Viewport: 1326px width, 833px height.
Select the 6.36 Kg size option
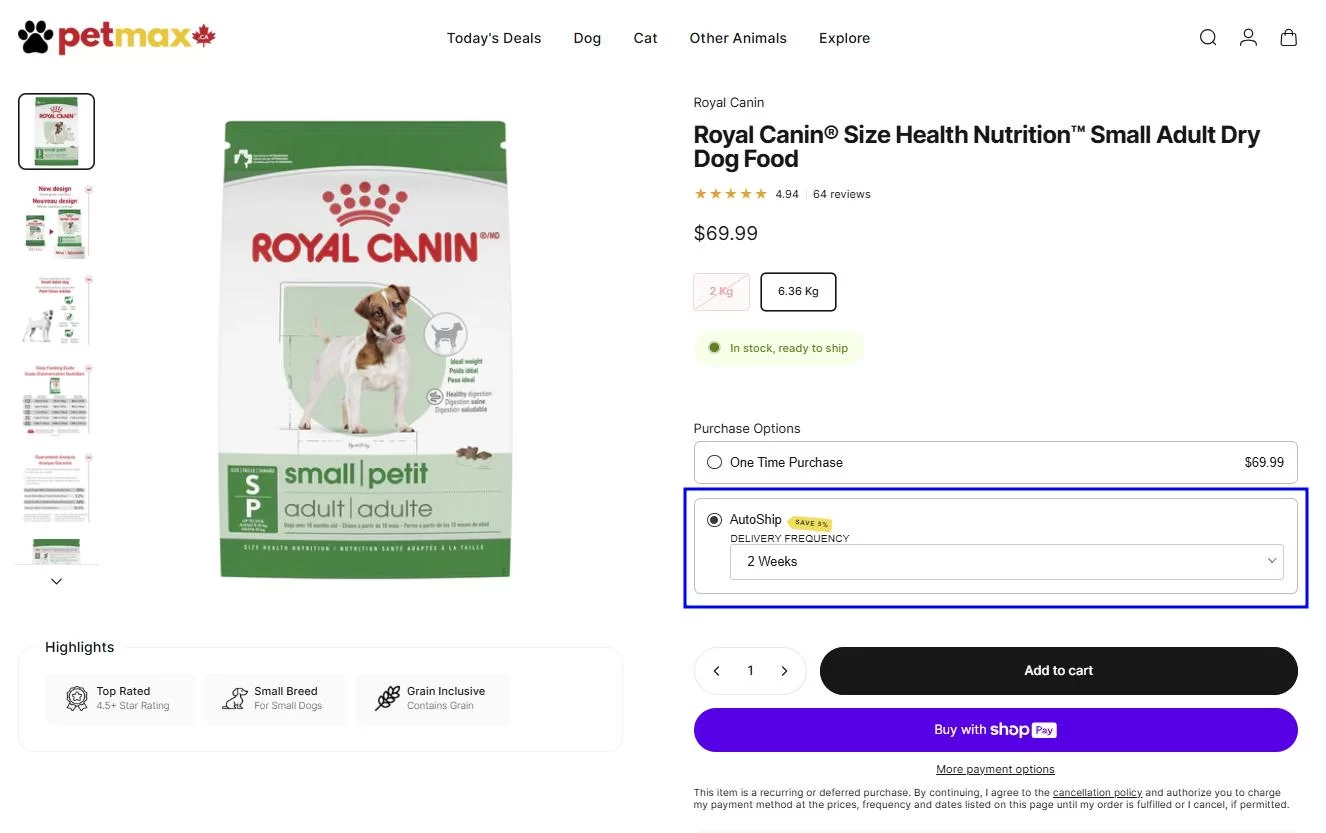pos(797,291)
